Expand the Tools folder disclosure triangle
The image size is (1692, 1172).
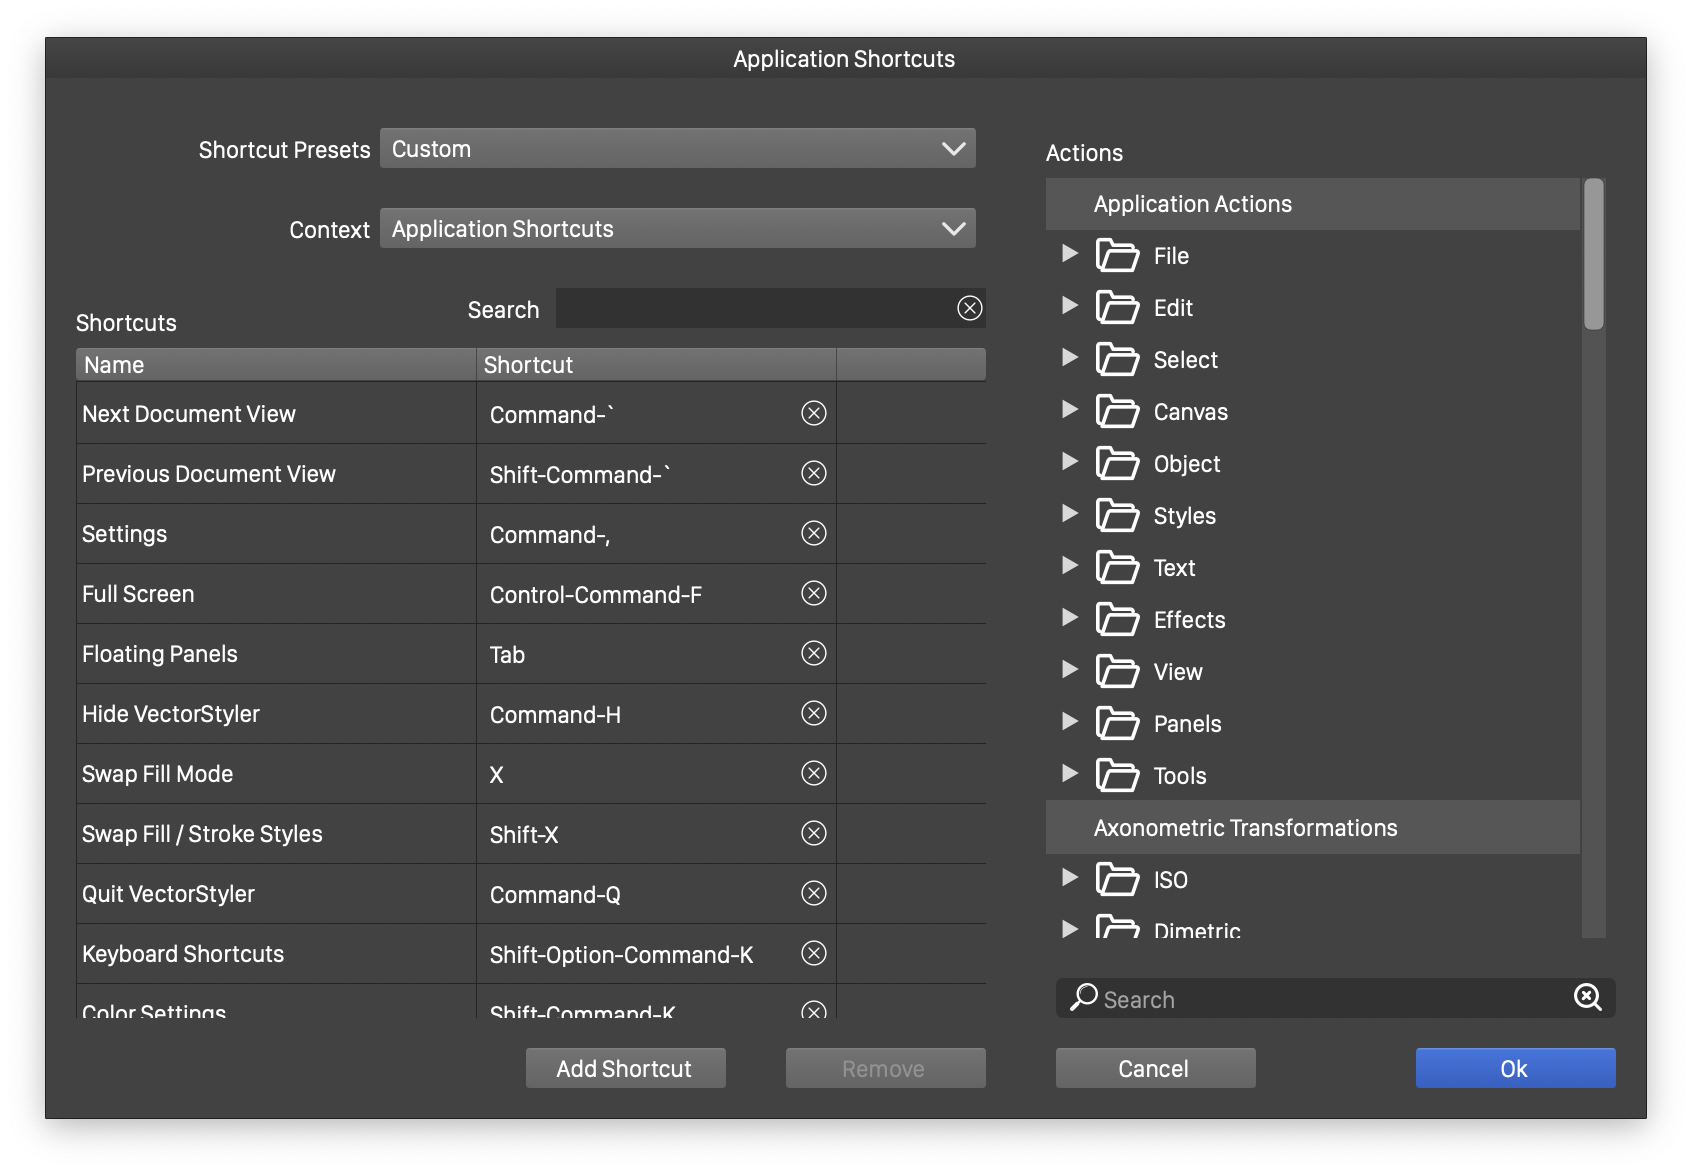[1069, 774]
